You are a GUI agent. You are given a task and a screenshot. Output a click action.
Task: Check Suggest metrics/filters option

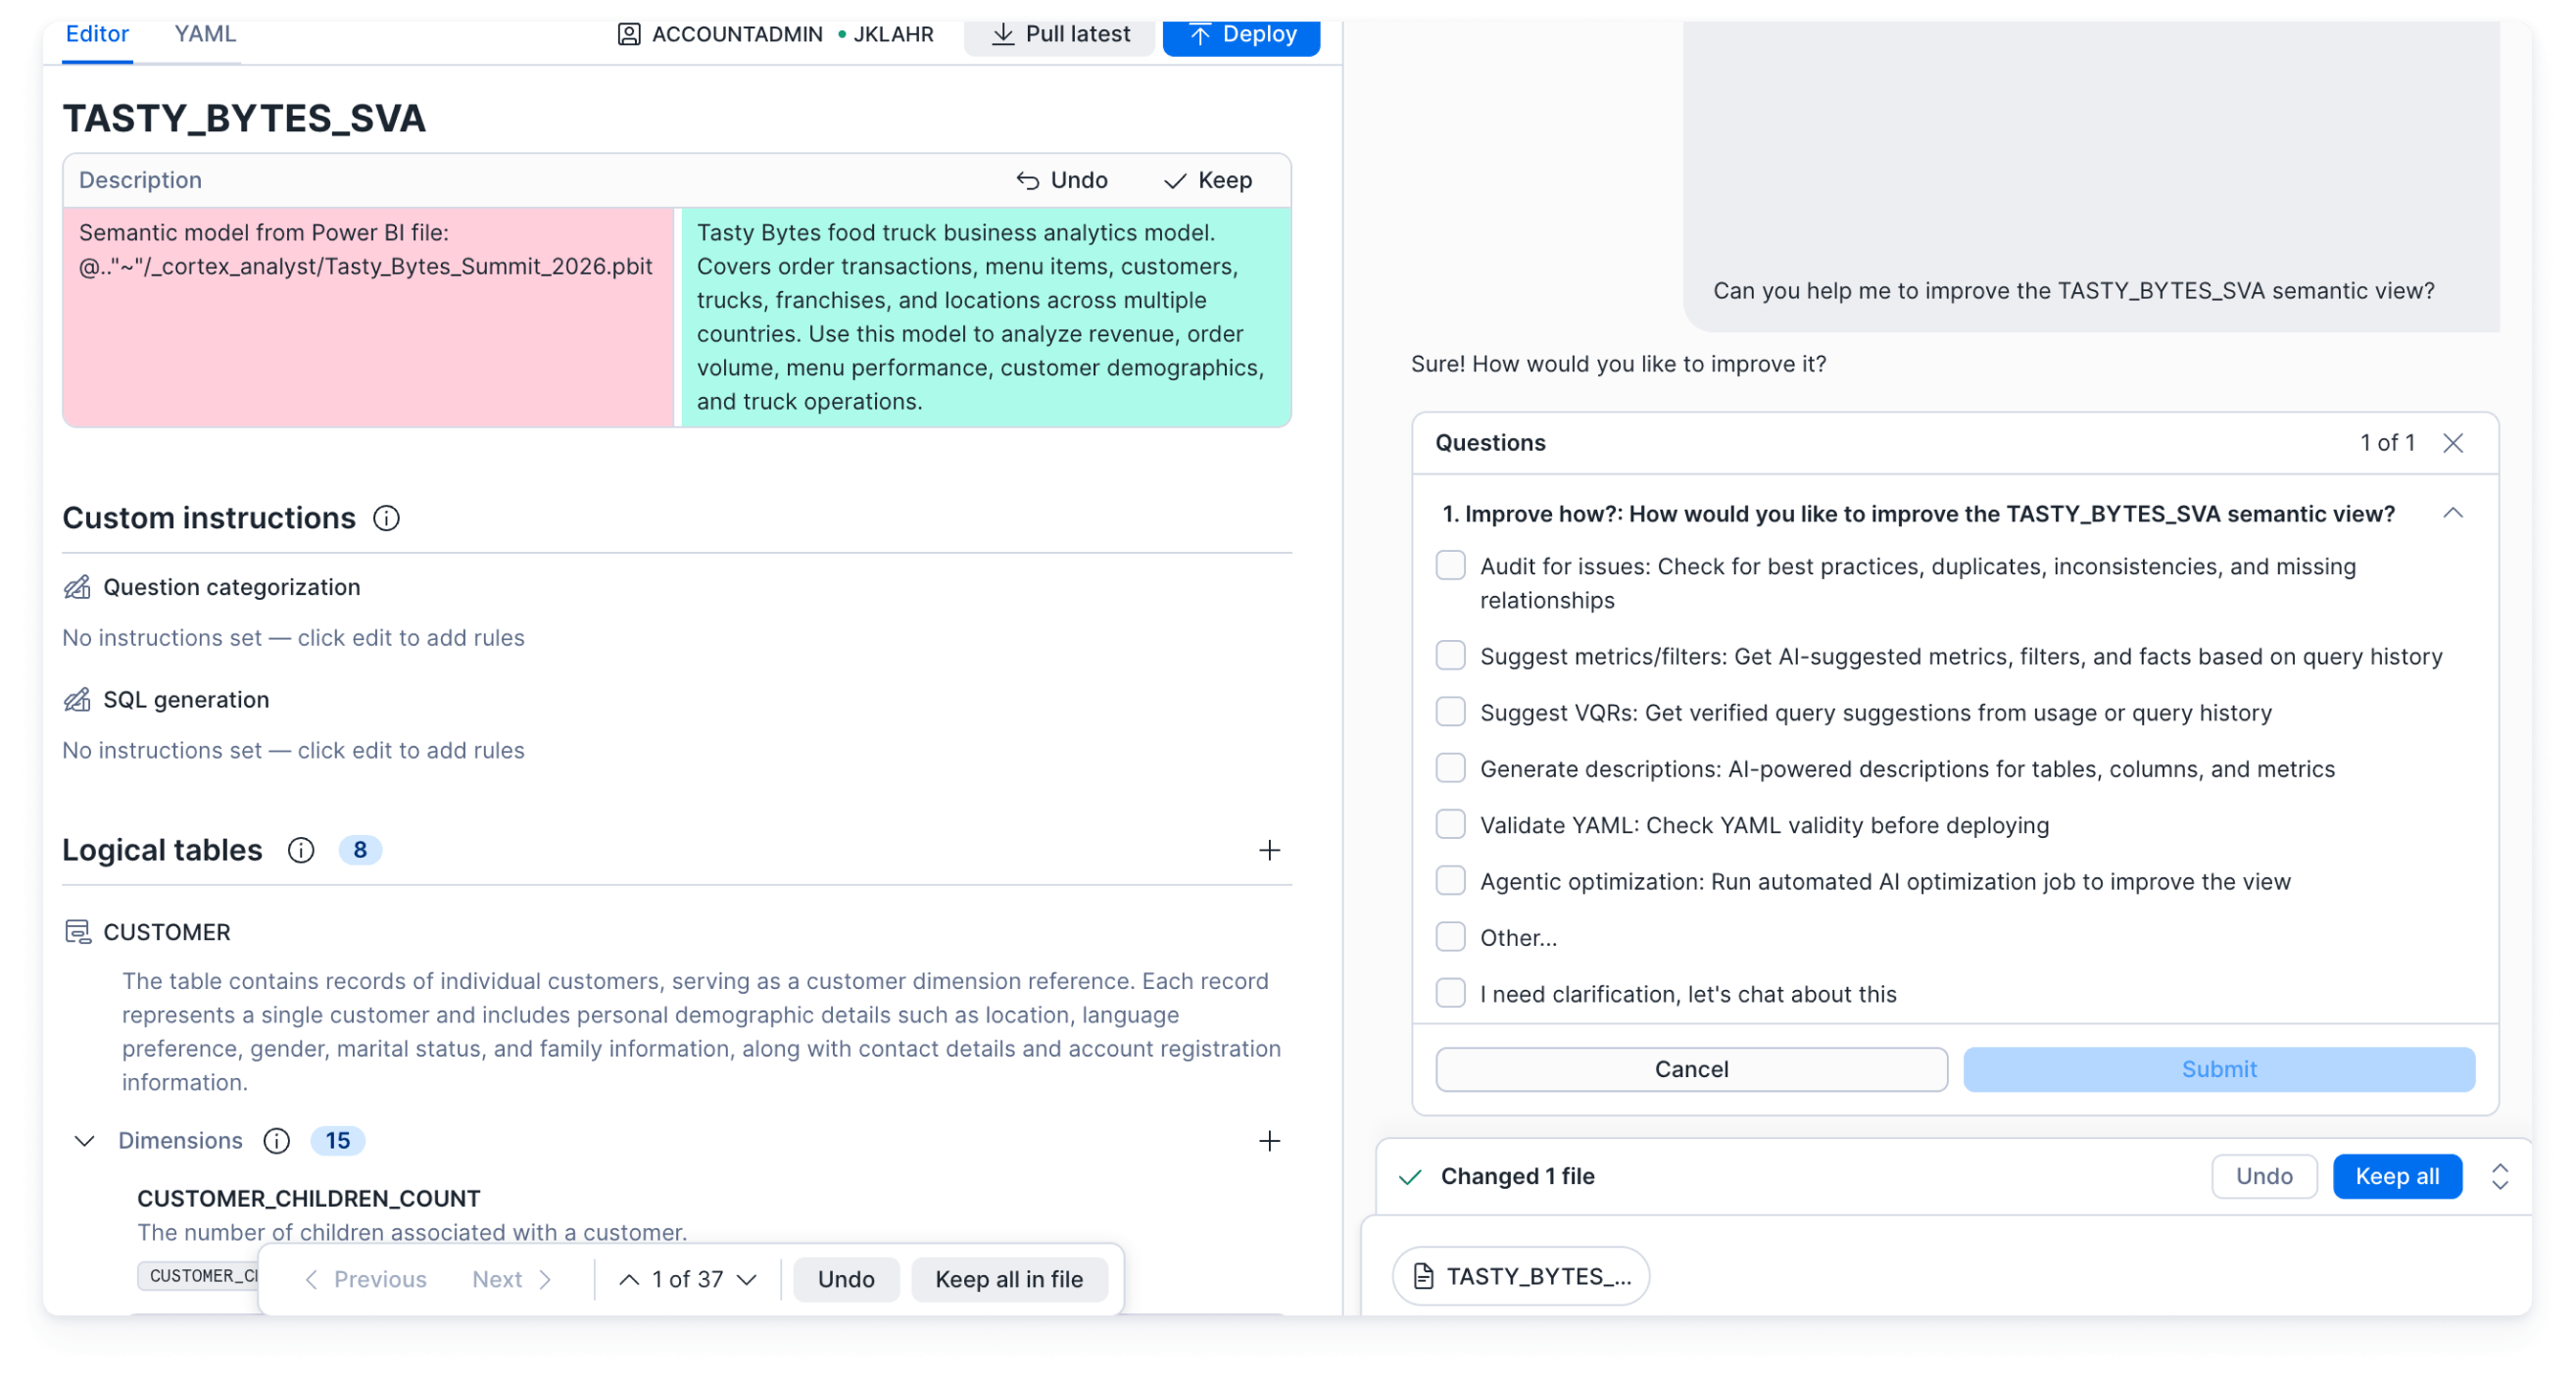(x=1450, y=656)
